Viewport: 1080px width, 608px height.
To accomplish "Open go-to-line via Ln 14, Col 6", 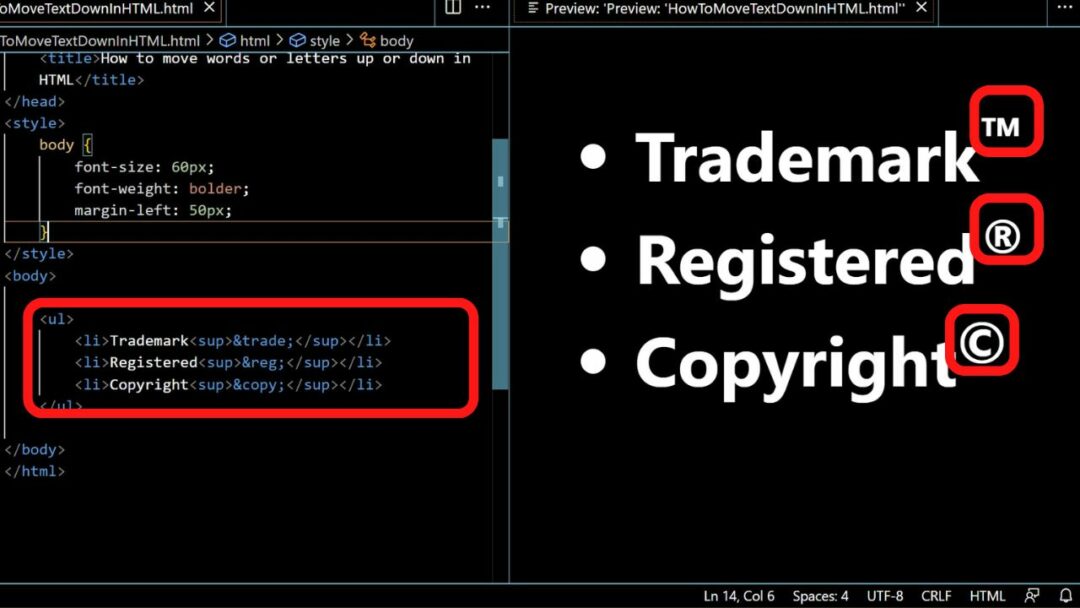I will pyautogui.click(x=740, y=595).
